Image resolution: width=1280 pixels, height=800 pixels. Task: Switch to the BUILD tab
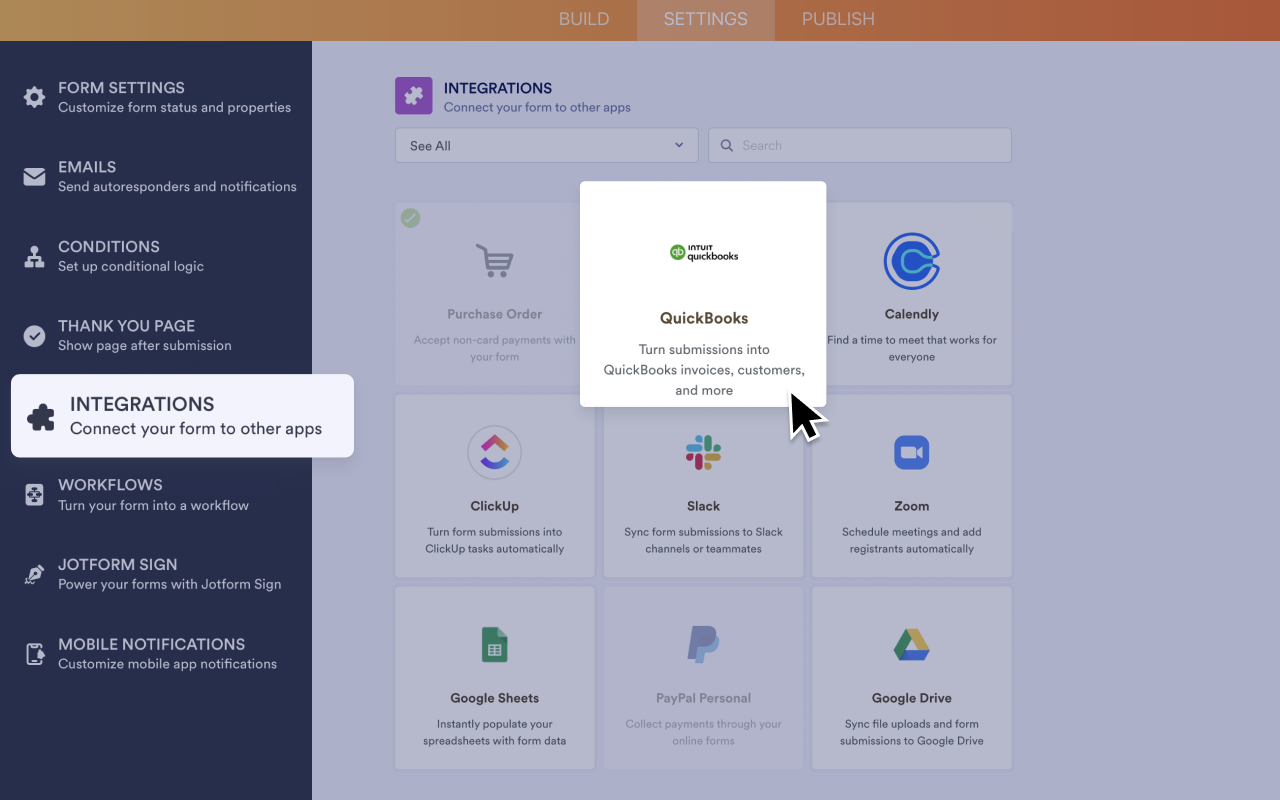pyautogui.click(x=584, y=19)
